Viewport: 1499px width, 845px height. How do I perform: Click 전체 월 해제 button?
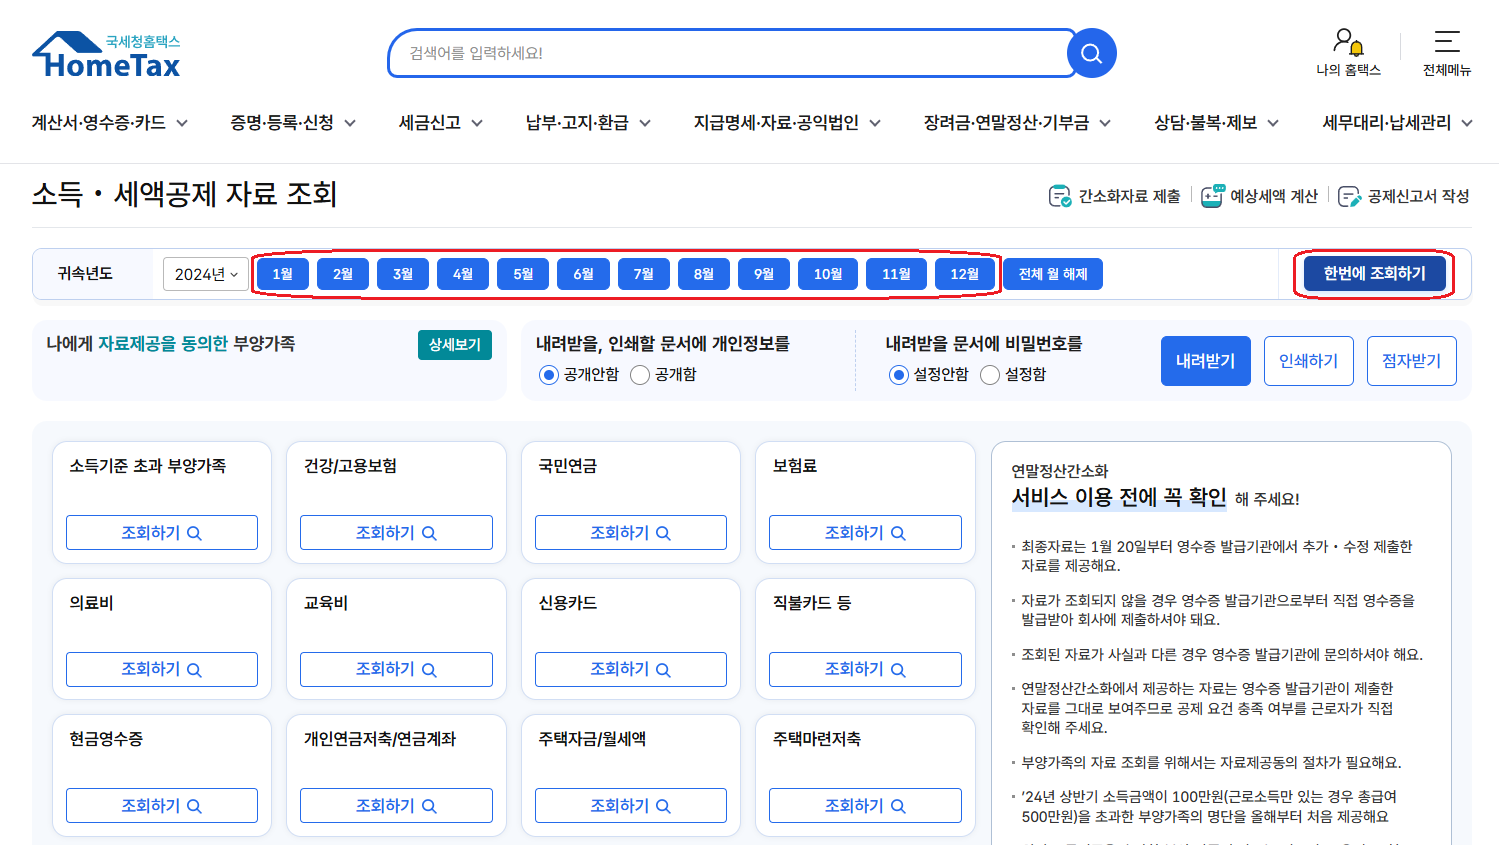tap(1053, 274)
